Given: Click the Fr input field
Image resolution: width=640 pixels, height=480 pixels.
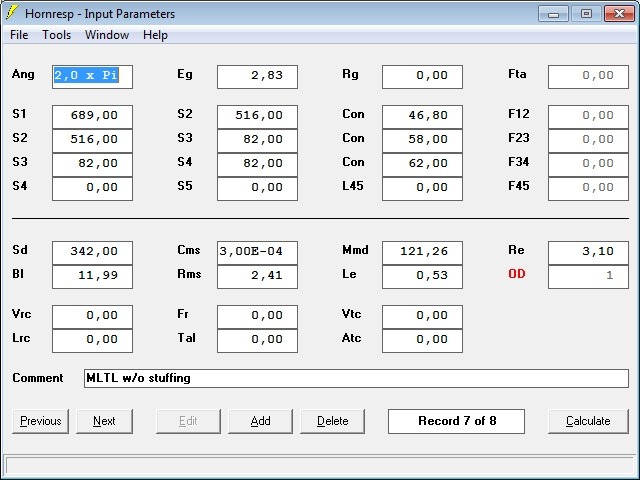Looking at the screenshot, I should 258,317.
